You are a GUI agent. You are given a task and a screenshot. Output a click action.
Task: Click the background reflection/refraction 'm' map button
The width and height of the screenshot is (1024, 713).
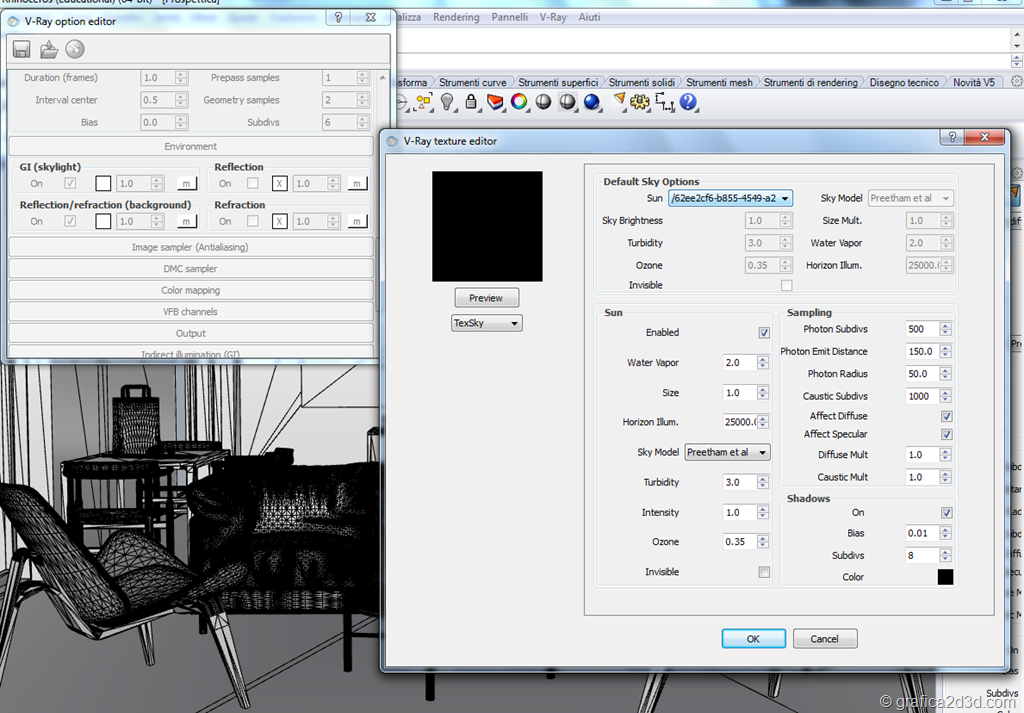click(x=186, y=222)
